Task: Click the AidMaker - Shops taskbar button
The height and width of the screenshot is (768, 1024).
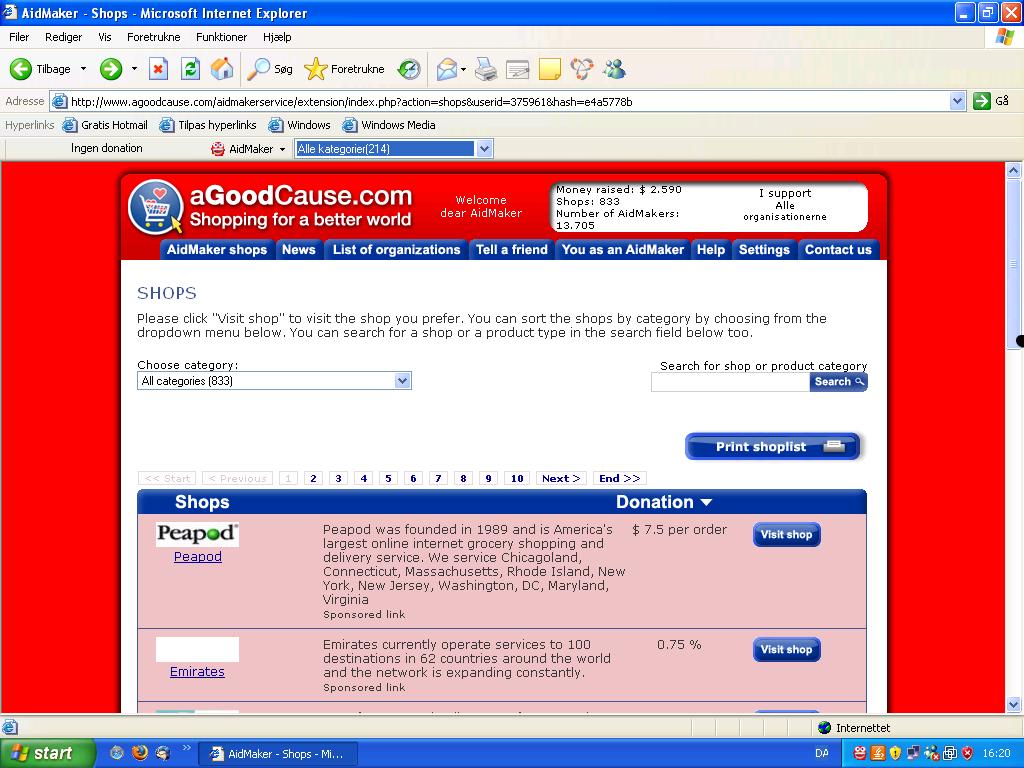Action: pos(278,754)
